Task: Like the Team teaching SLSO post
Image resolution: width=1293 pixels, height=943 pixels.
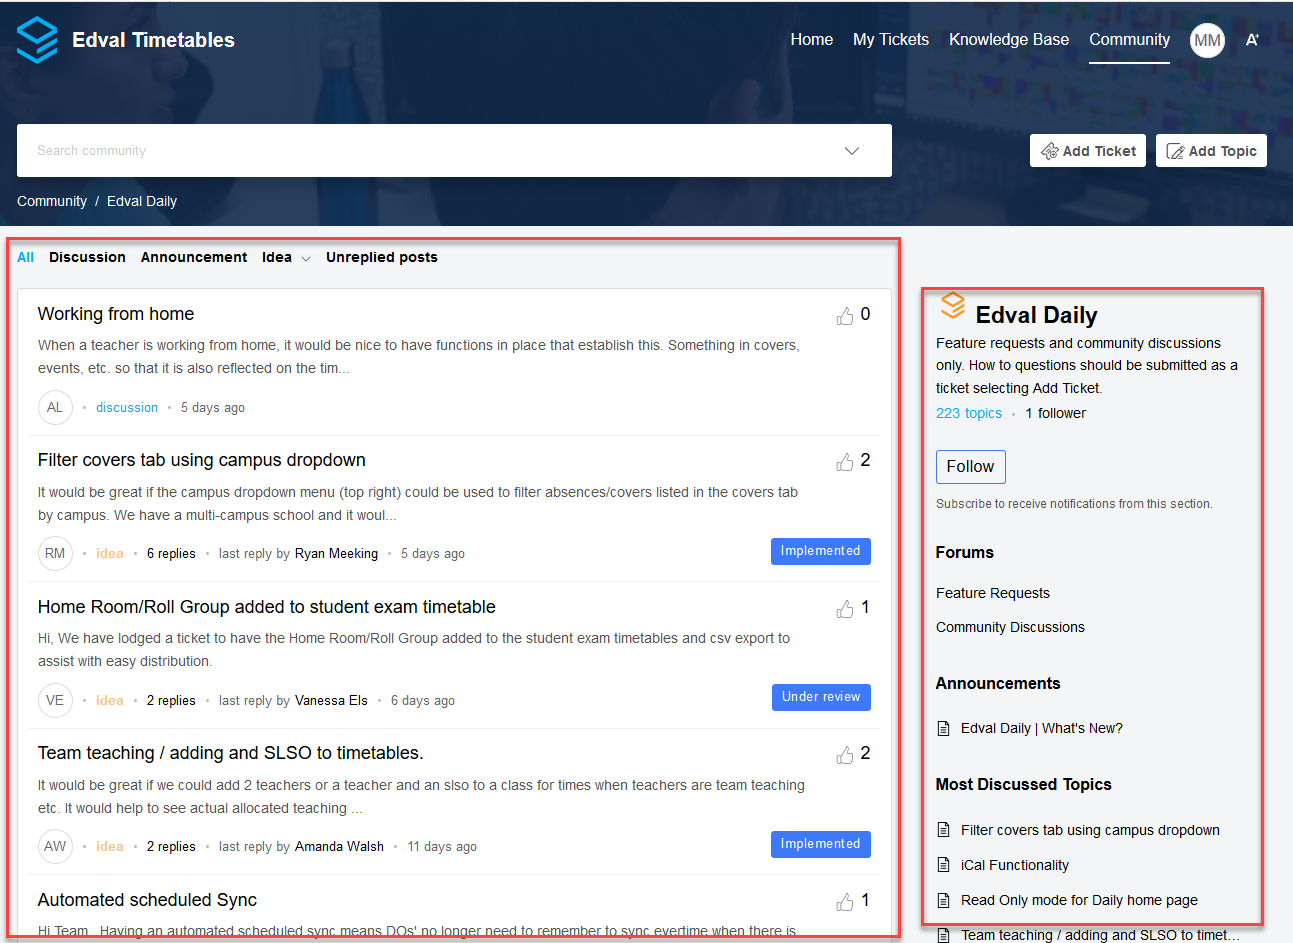Action: (845, 755)
